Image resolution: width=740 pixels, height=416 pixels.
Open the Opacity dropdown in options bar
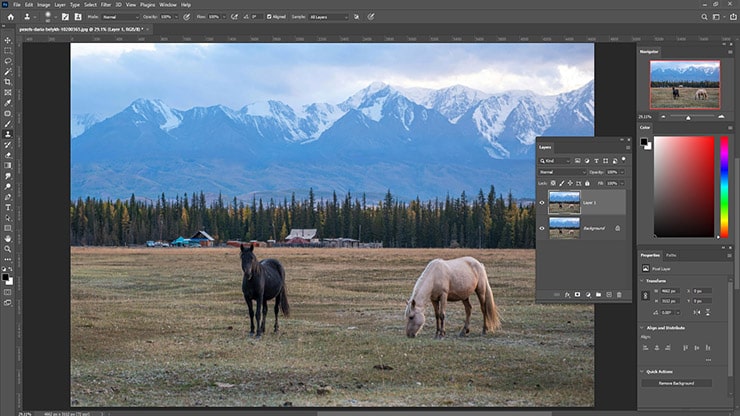point(176,17)
